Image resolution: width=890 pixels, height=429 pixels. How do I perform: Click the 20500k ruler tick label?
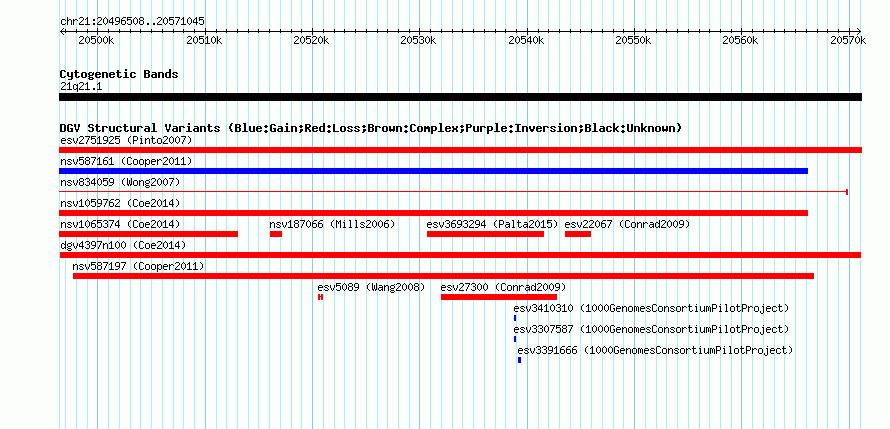96,40
